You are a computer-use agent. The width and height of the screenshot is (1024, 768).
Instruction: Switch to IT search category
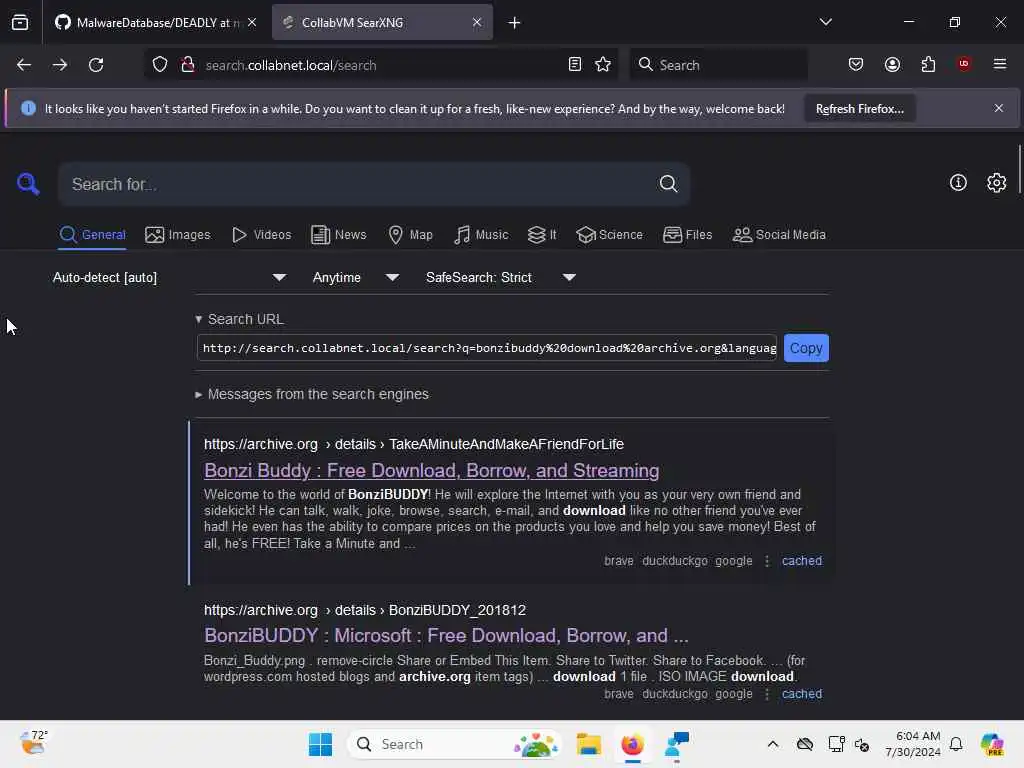tap(542, 235)
